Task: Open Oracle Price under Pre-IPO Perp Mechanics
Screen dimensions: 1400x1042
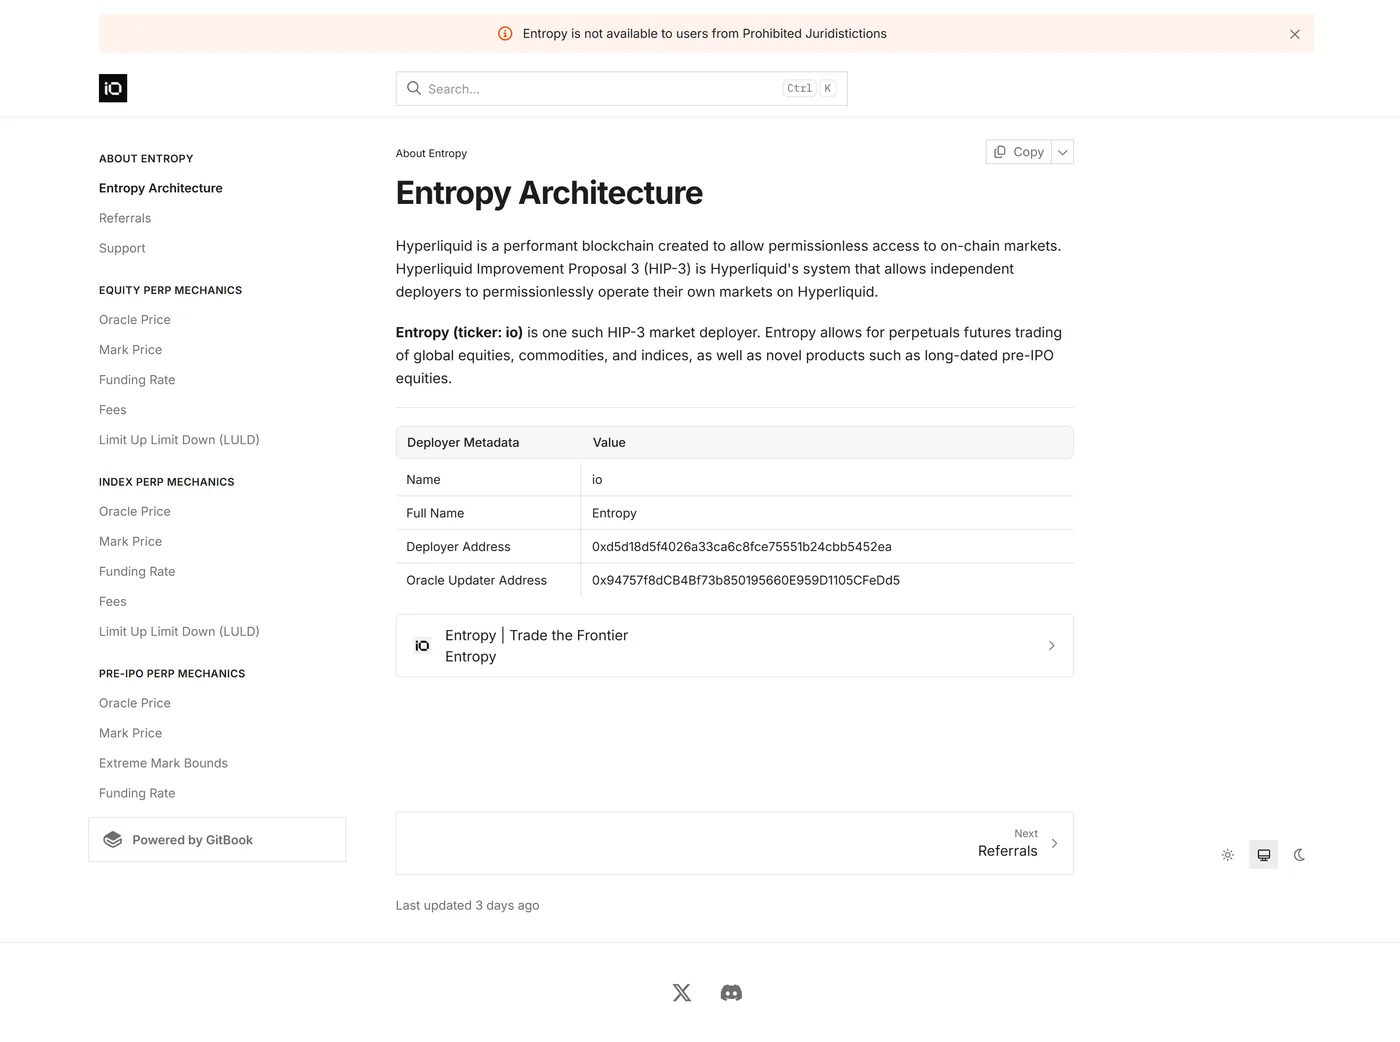Action: click(x=135, y=703)
